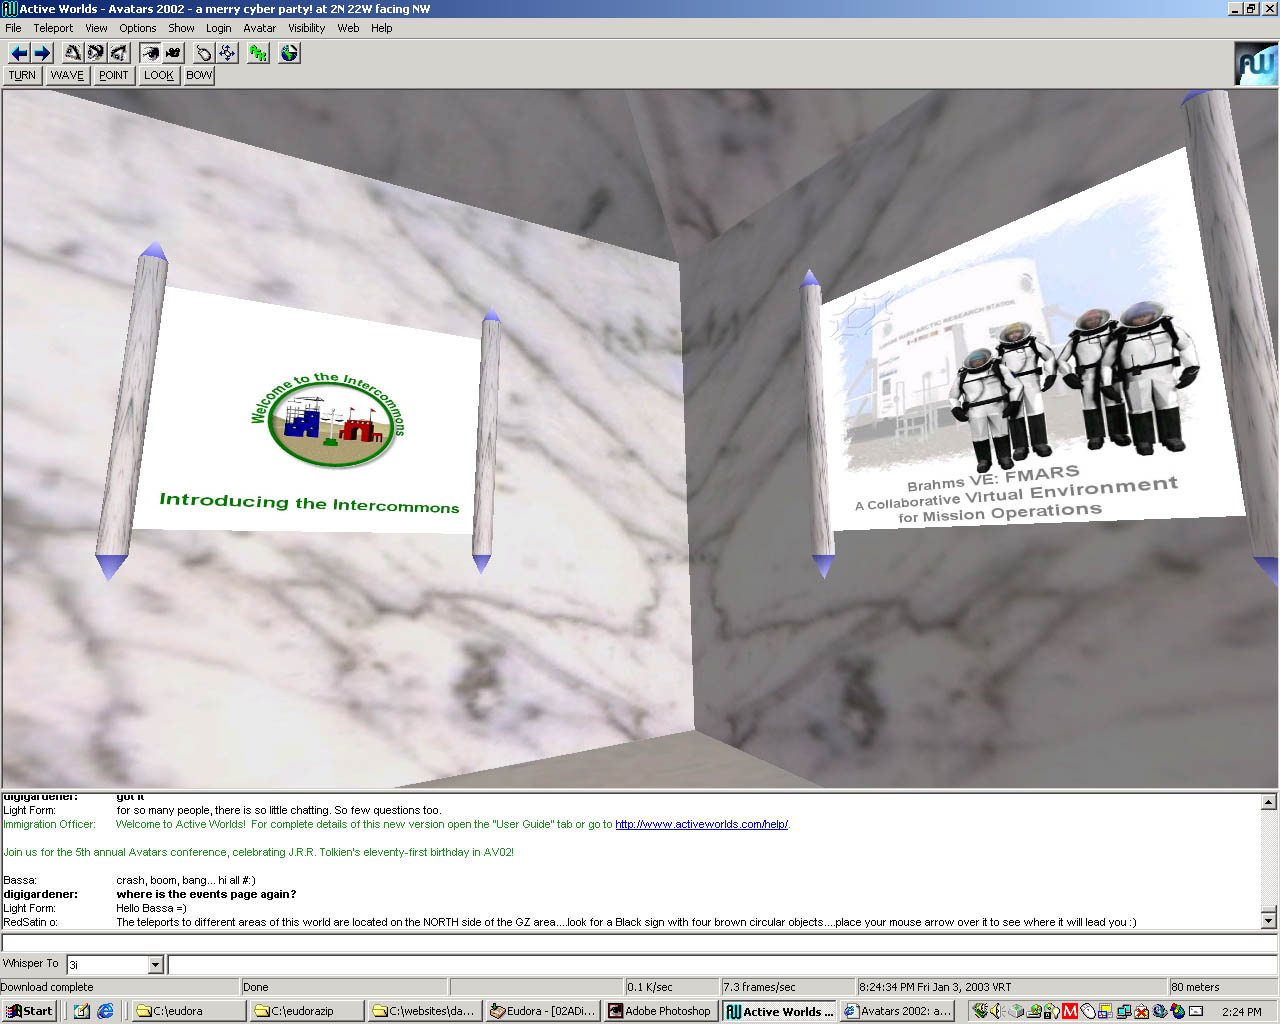
Task: Open the Visibility menu
Action: tap(306, 28)
